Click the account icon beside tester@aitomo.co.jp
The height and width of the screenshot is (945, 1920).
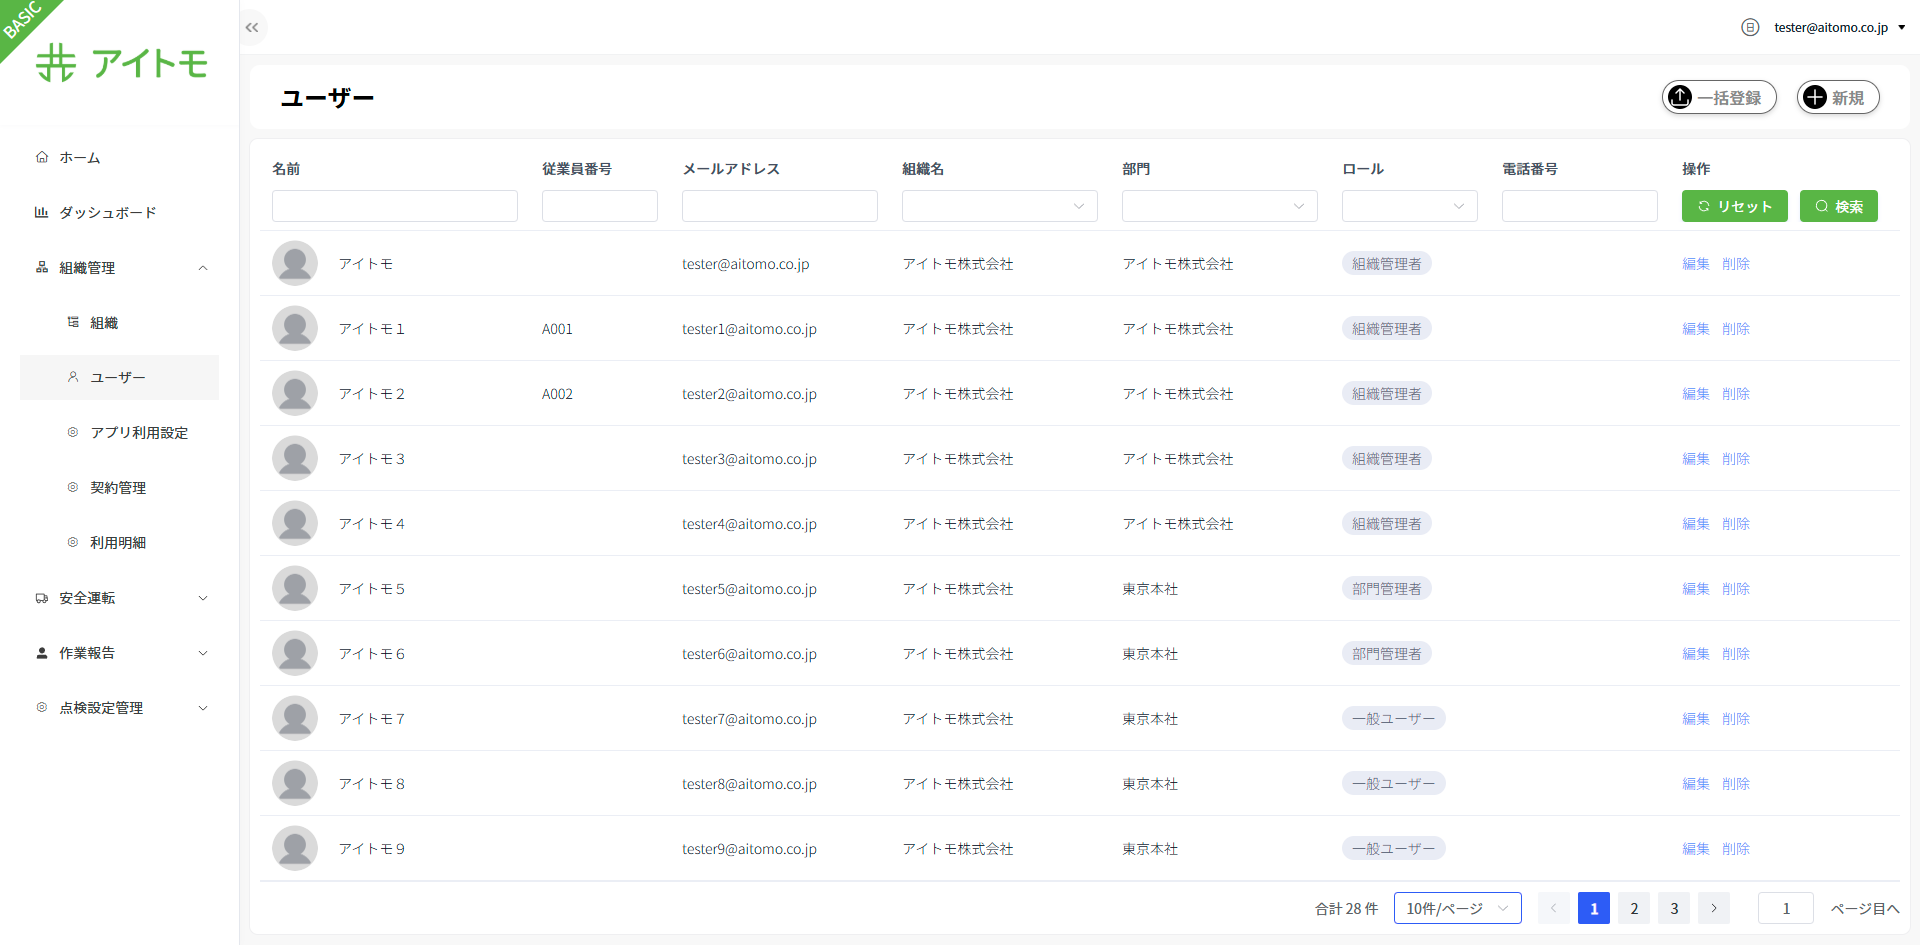pyautogui.click(x=1749, y=28)
